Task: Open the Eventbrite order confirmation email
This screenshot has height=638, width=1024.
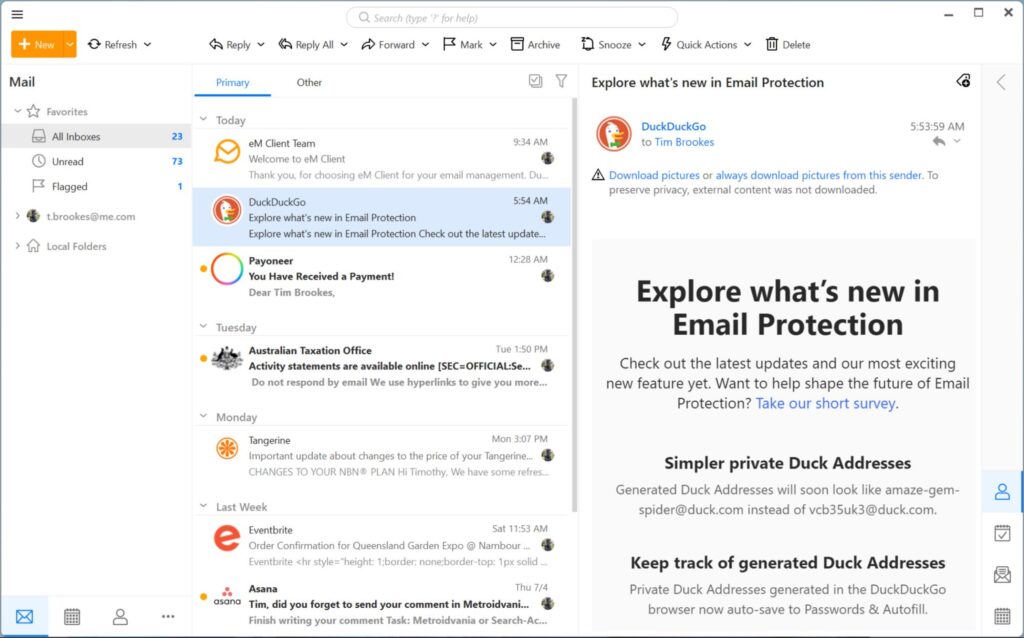Action: pos(382,545)
